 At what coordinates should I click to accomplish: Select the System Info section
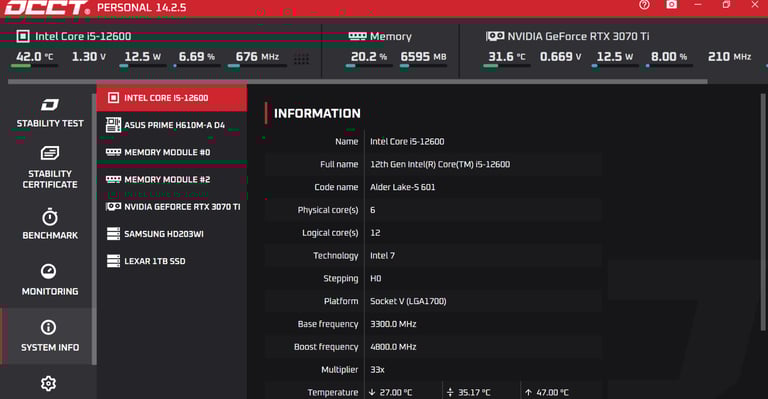pyautogui.click(x=49, y=336)
